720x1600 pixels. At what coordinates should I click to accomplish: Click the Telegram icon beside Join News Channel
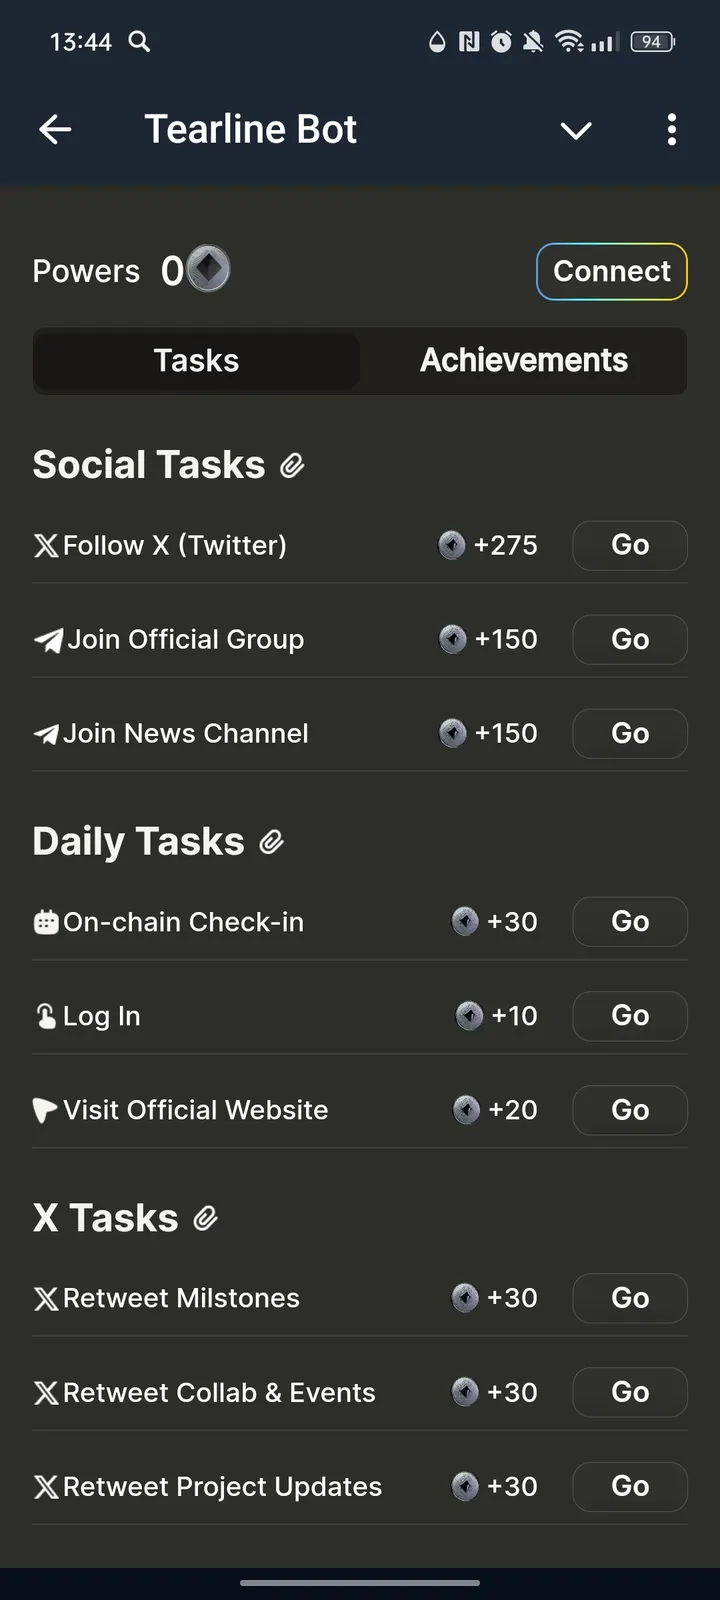pos(46,733)
